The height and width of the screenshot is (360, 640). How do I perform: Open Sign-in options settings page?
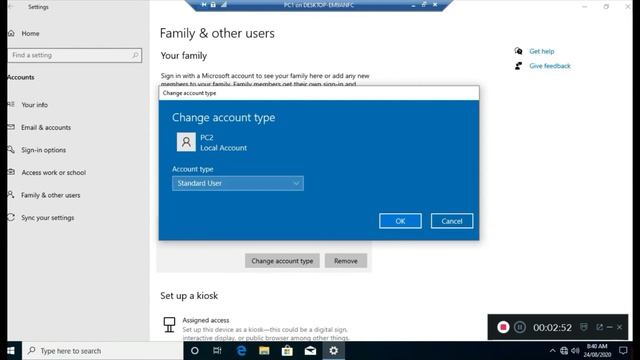43,150
